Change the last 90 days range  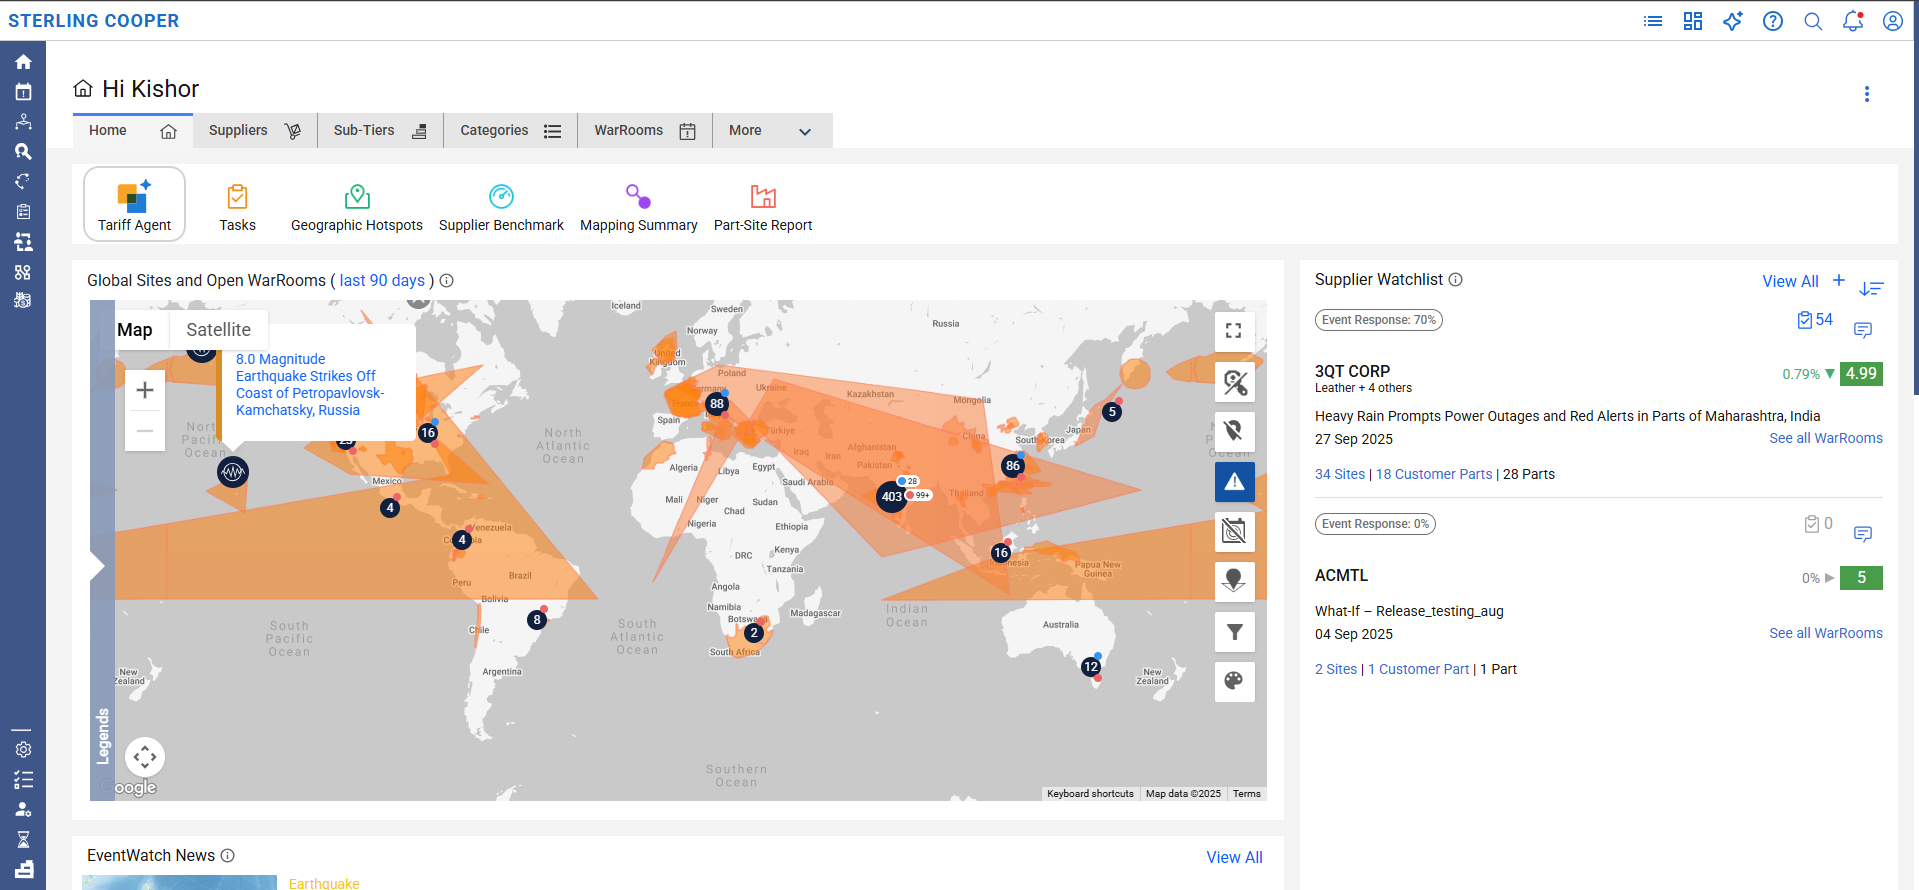(x=382, y=281)
